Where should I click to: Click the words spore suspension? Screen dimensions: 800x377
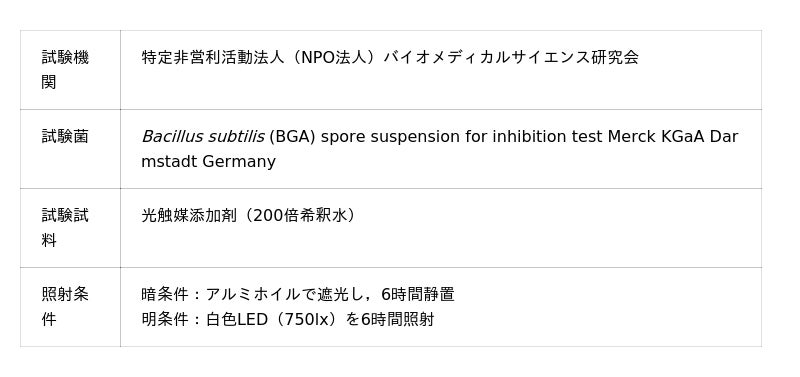click(390, 137)
